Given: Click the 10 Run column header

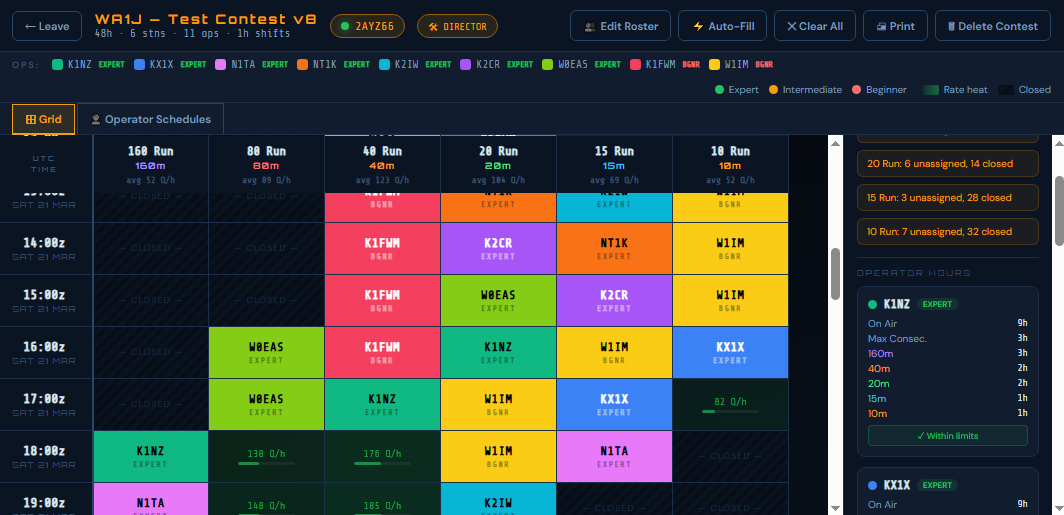Looking at the screenshot, I should tap(730, 164).
